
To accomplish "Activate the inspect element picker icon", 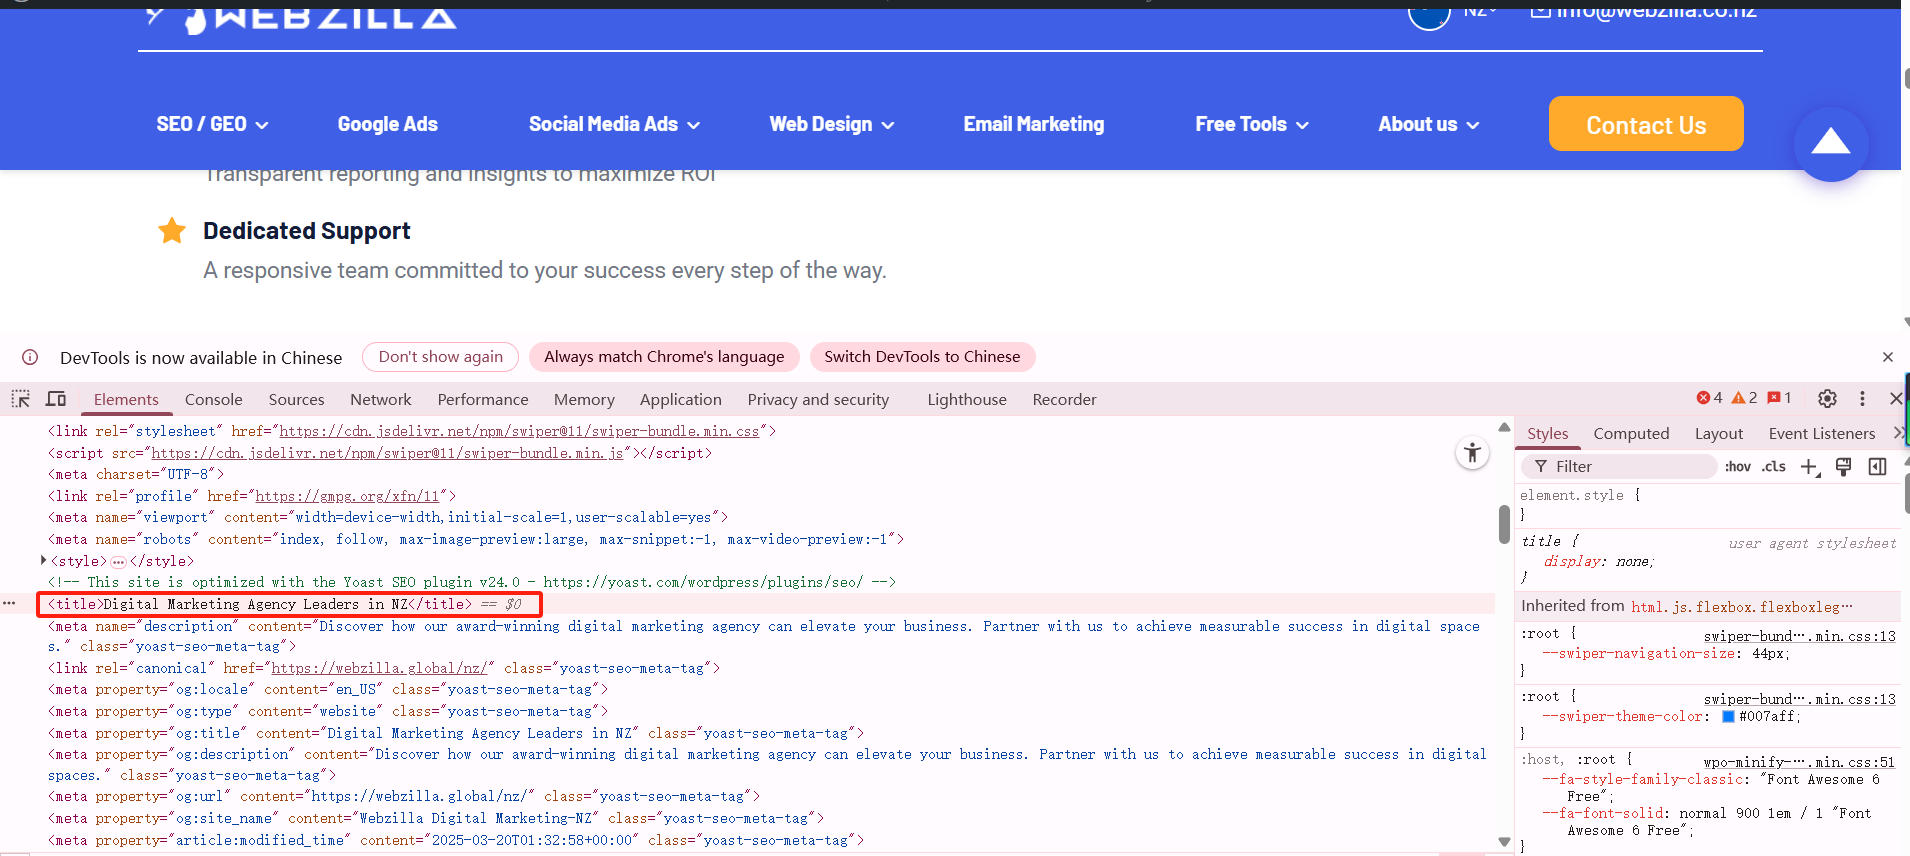I will coord(20,399).
